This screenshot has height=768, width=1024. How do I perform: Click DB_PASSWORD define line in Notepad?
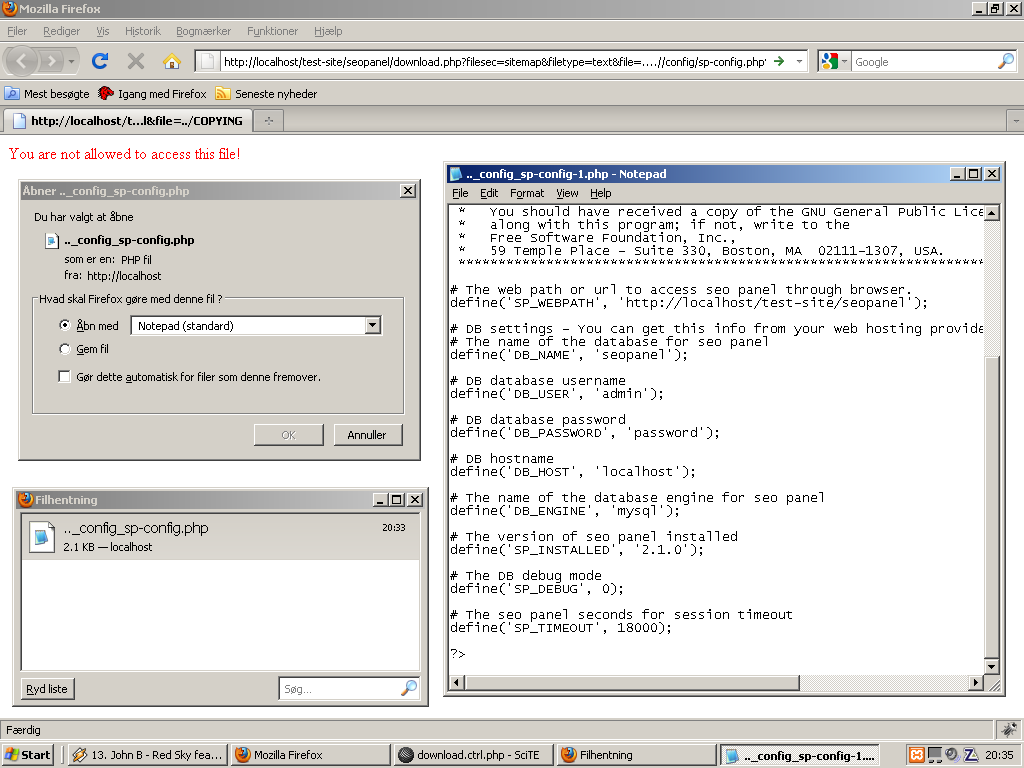[584, 433]
